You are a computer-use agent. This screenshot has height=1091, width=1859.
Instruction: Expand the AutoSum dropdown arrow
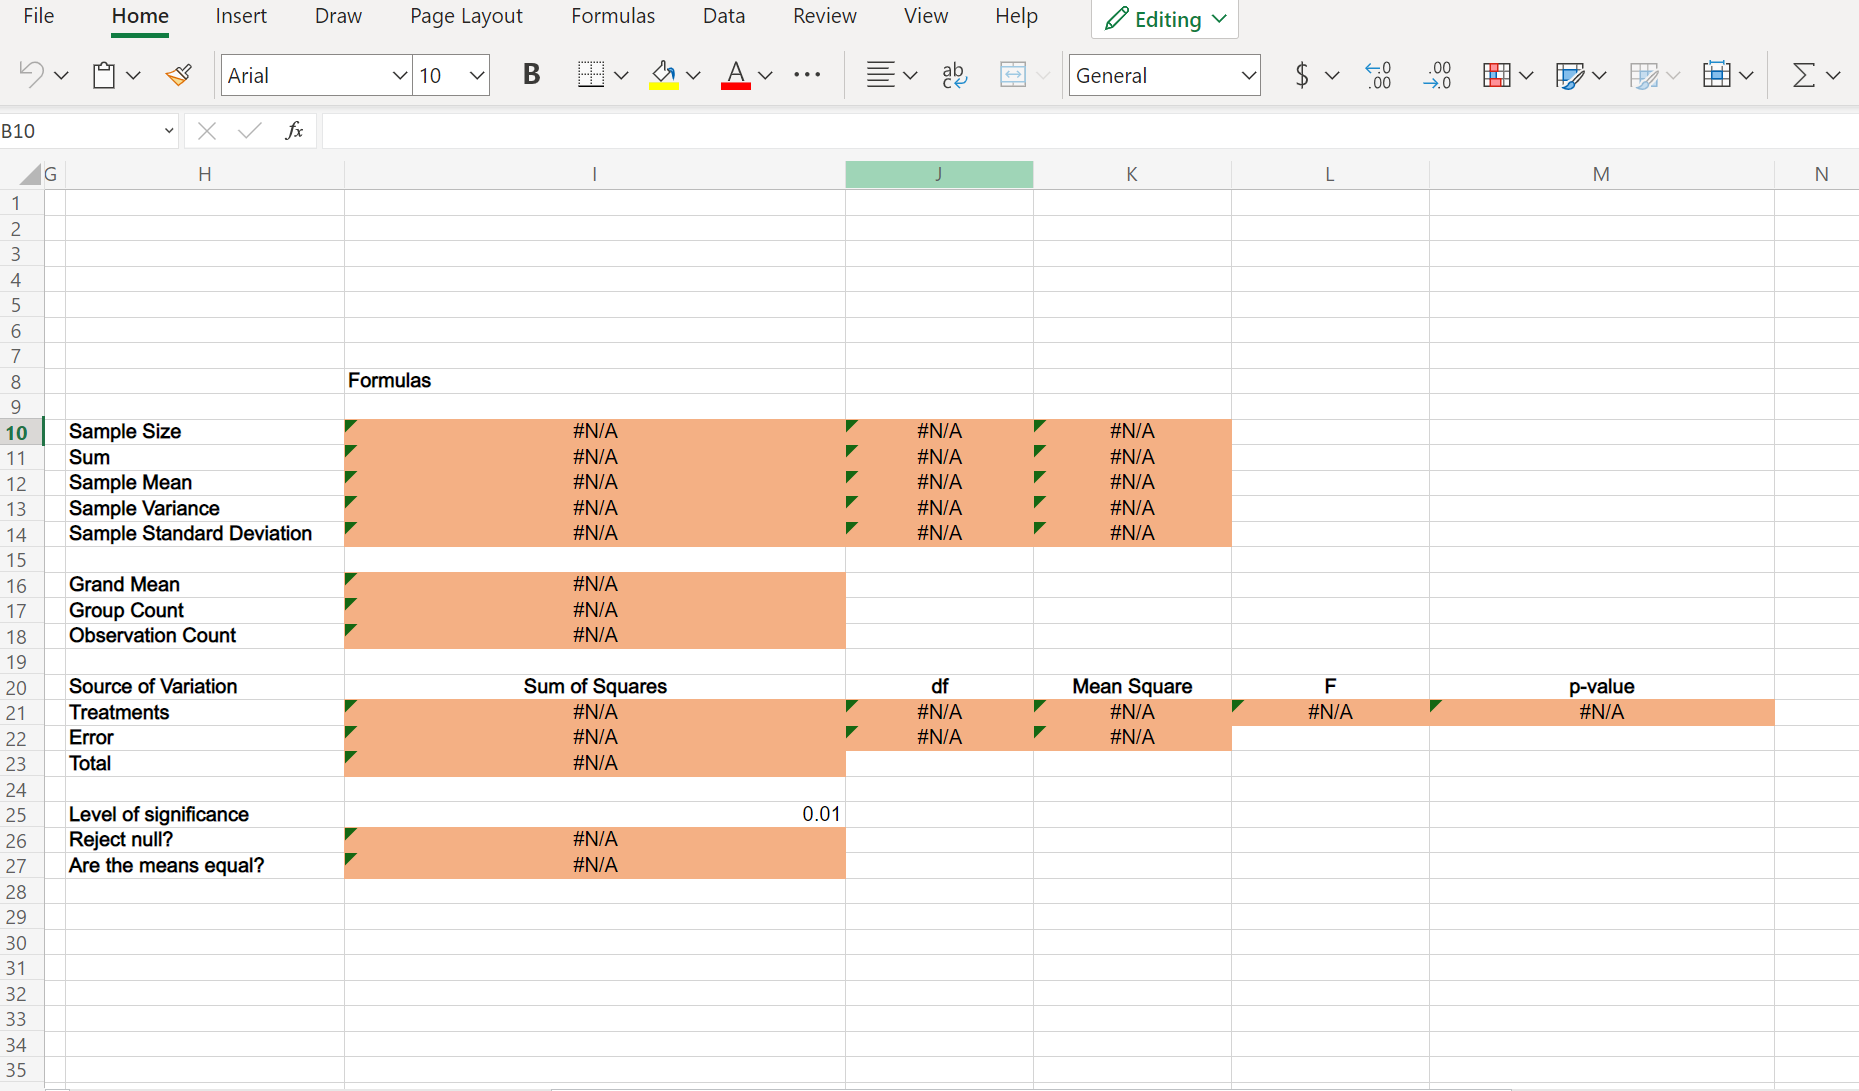point(1833,75)
